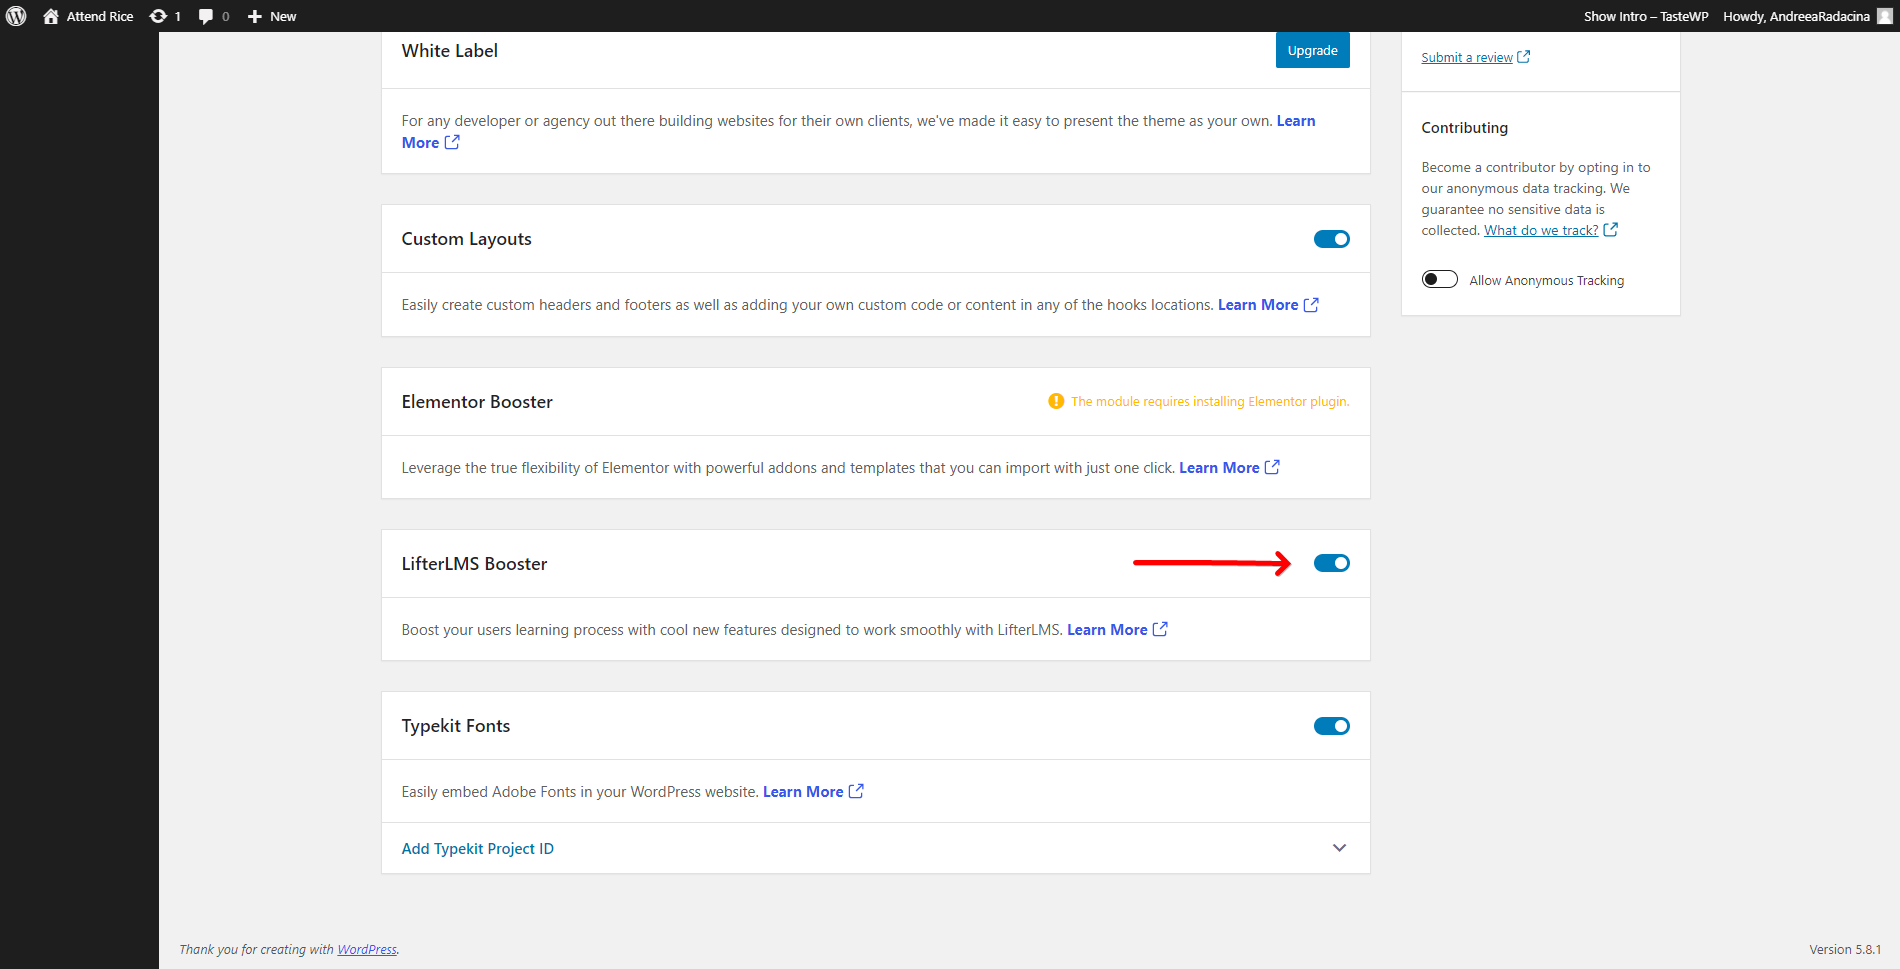Open the New dropdown in the admin bar
The image size is (1900, 969).
coord(270,16)
